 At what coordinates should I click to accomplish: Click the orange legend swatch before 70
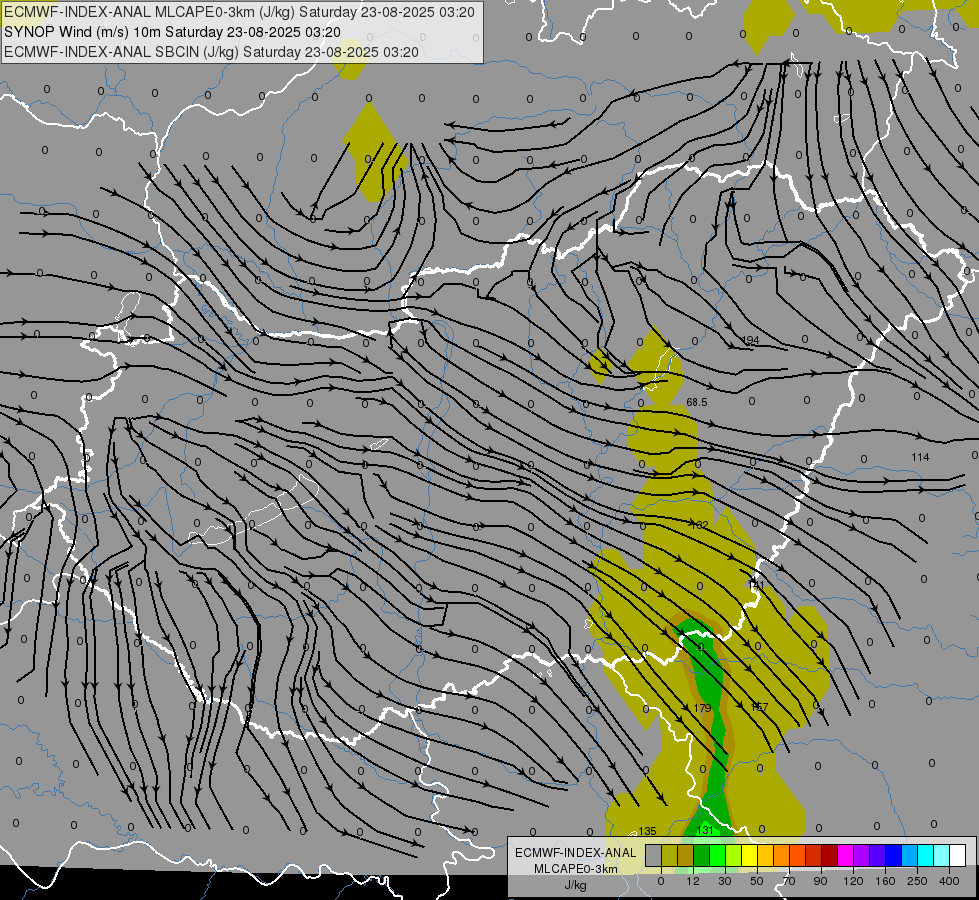pyautogui.click(x=782, y=855)
